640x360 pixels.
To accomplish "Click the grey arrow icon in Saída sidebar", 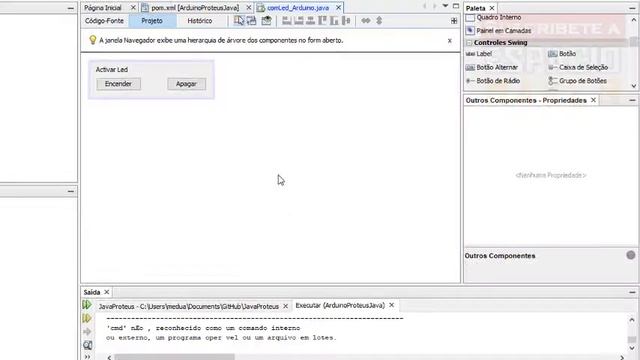I will pyautogui.click(x=87, y=332).
